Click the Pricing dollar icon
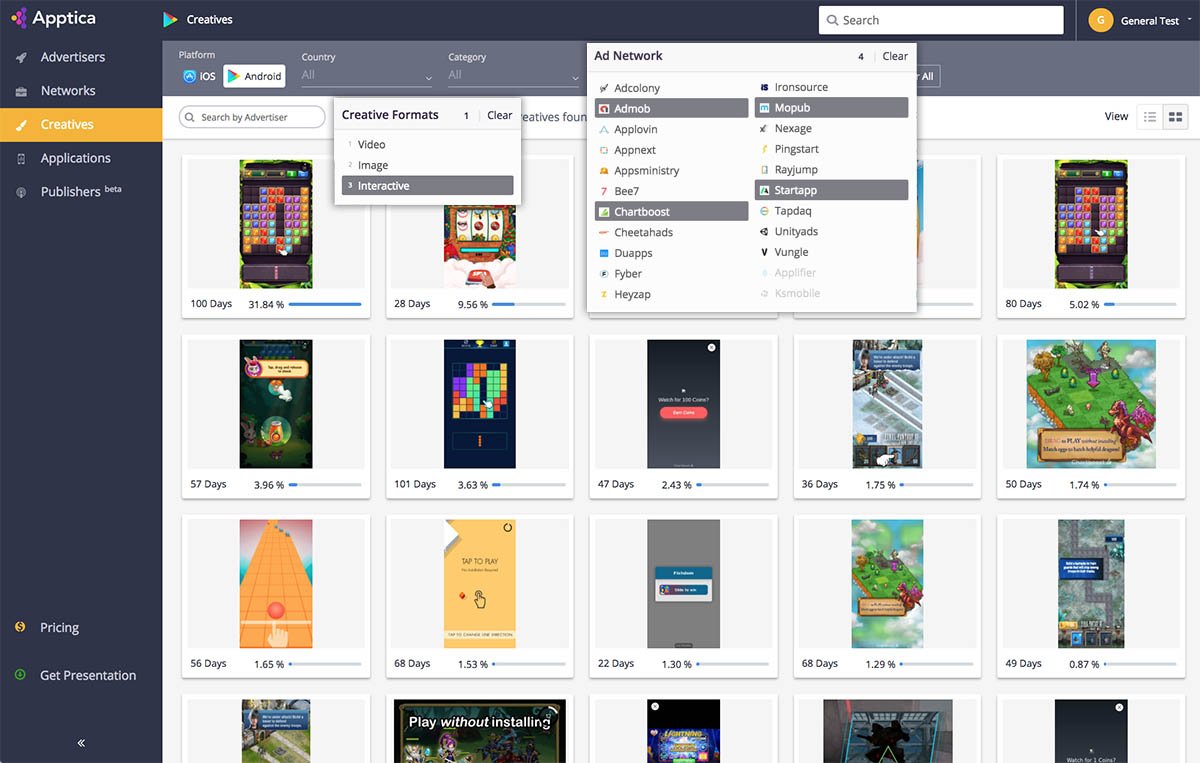The width and height of the screenshot is (1200, 763). pos(20,627)
